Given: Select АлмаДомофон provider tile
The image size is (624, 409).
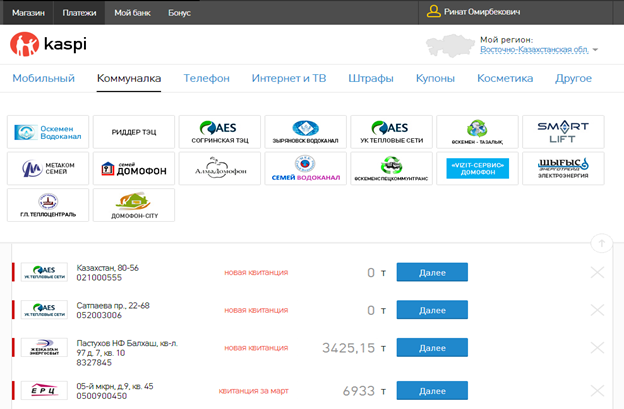Looking at the screenshot, I should 220,169.
